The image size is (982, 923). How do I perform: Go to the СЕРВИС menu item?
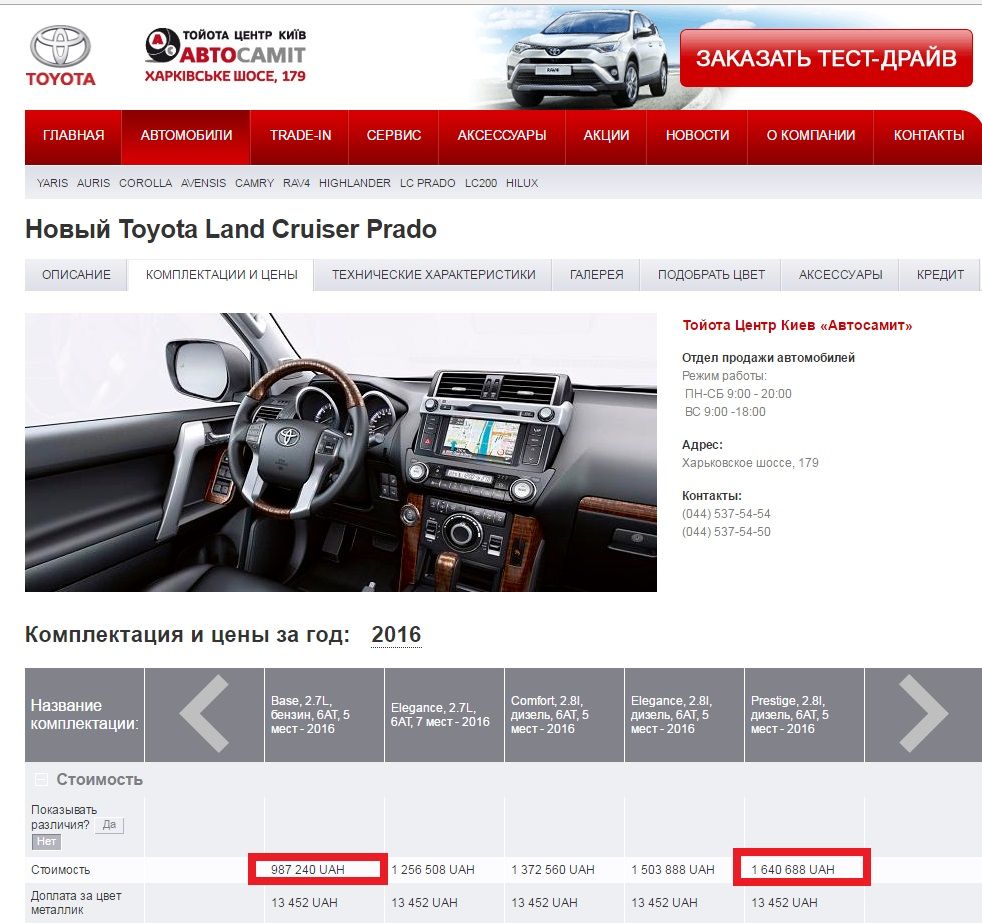pos(394,136)
